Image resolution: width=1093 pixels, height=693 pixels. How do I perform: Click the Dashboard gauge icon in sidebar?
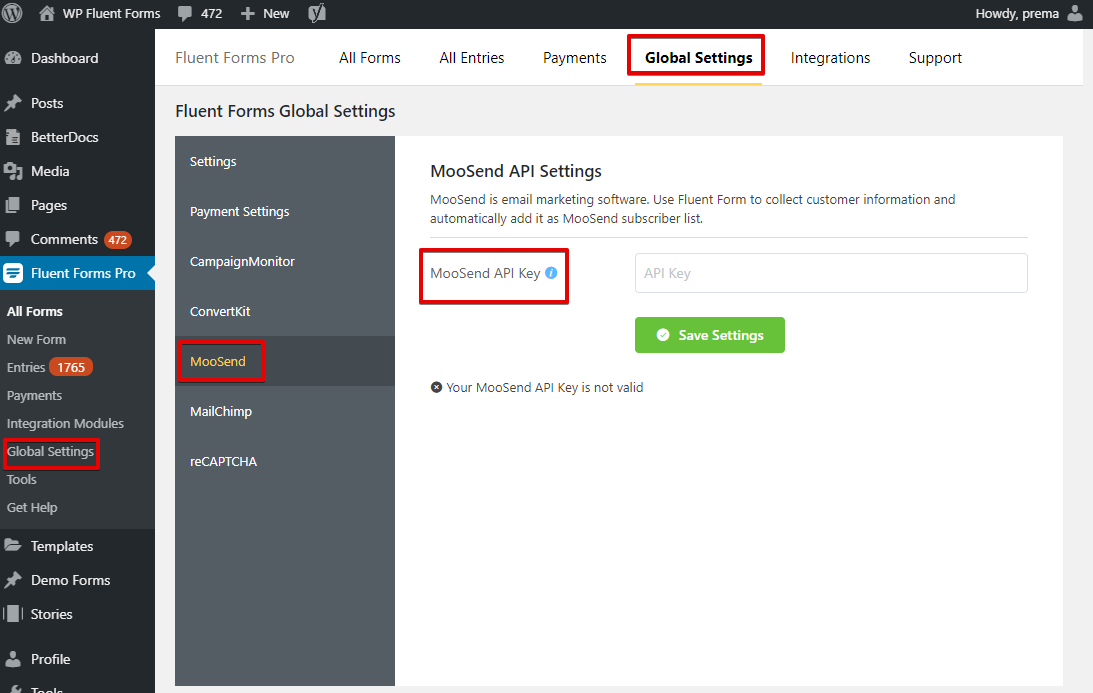click(13, 59)
